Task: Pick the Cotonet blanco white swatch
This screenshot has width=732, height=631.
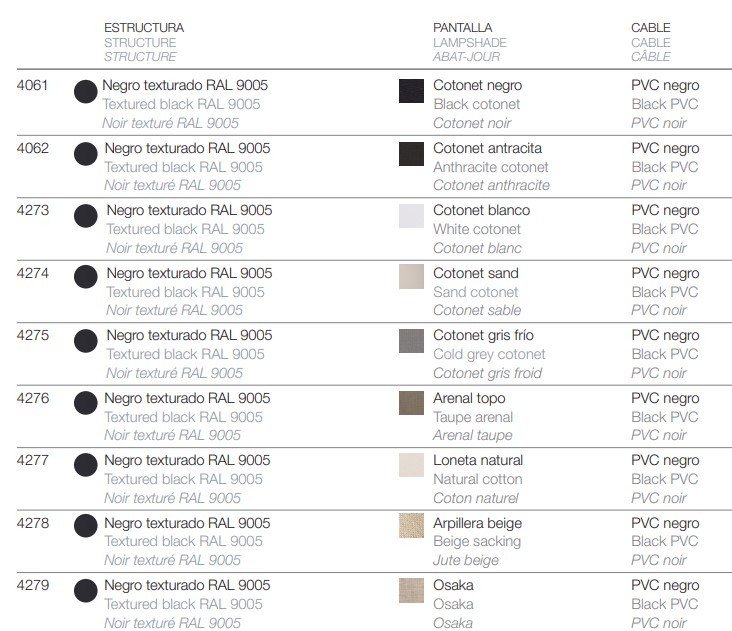Action: [411, 216]
